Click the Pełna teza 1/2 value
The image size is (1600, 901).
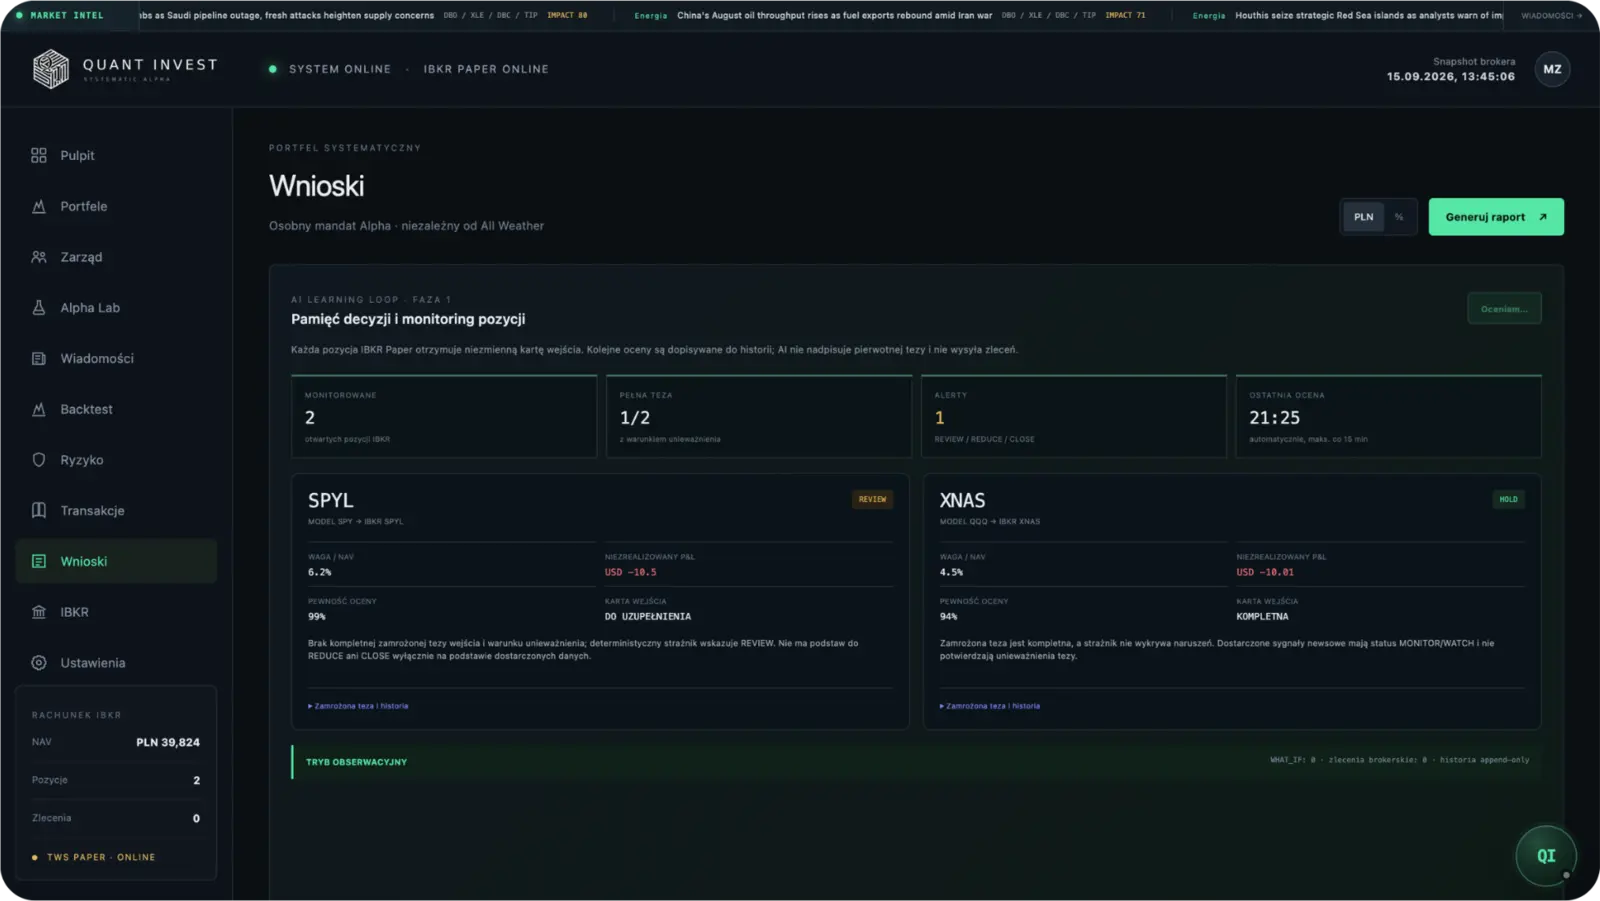pyautogui.click(x=634, y=418)
